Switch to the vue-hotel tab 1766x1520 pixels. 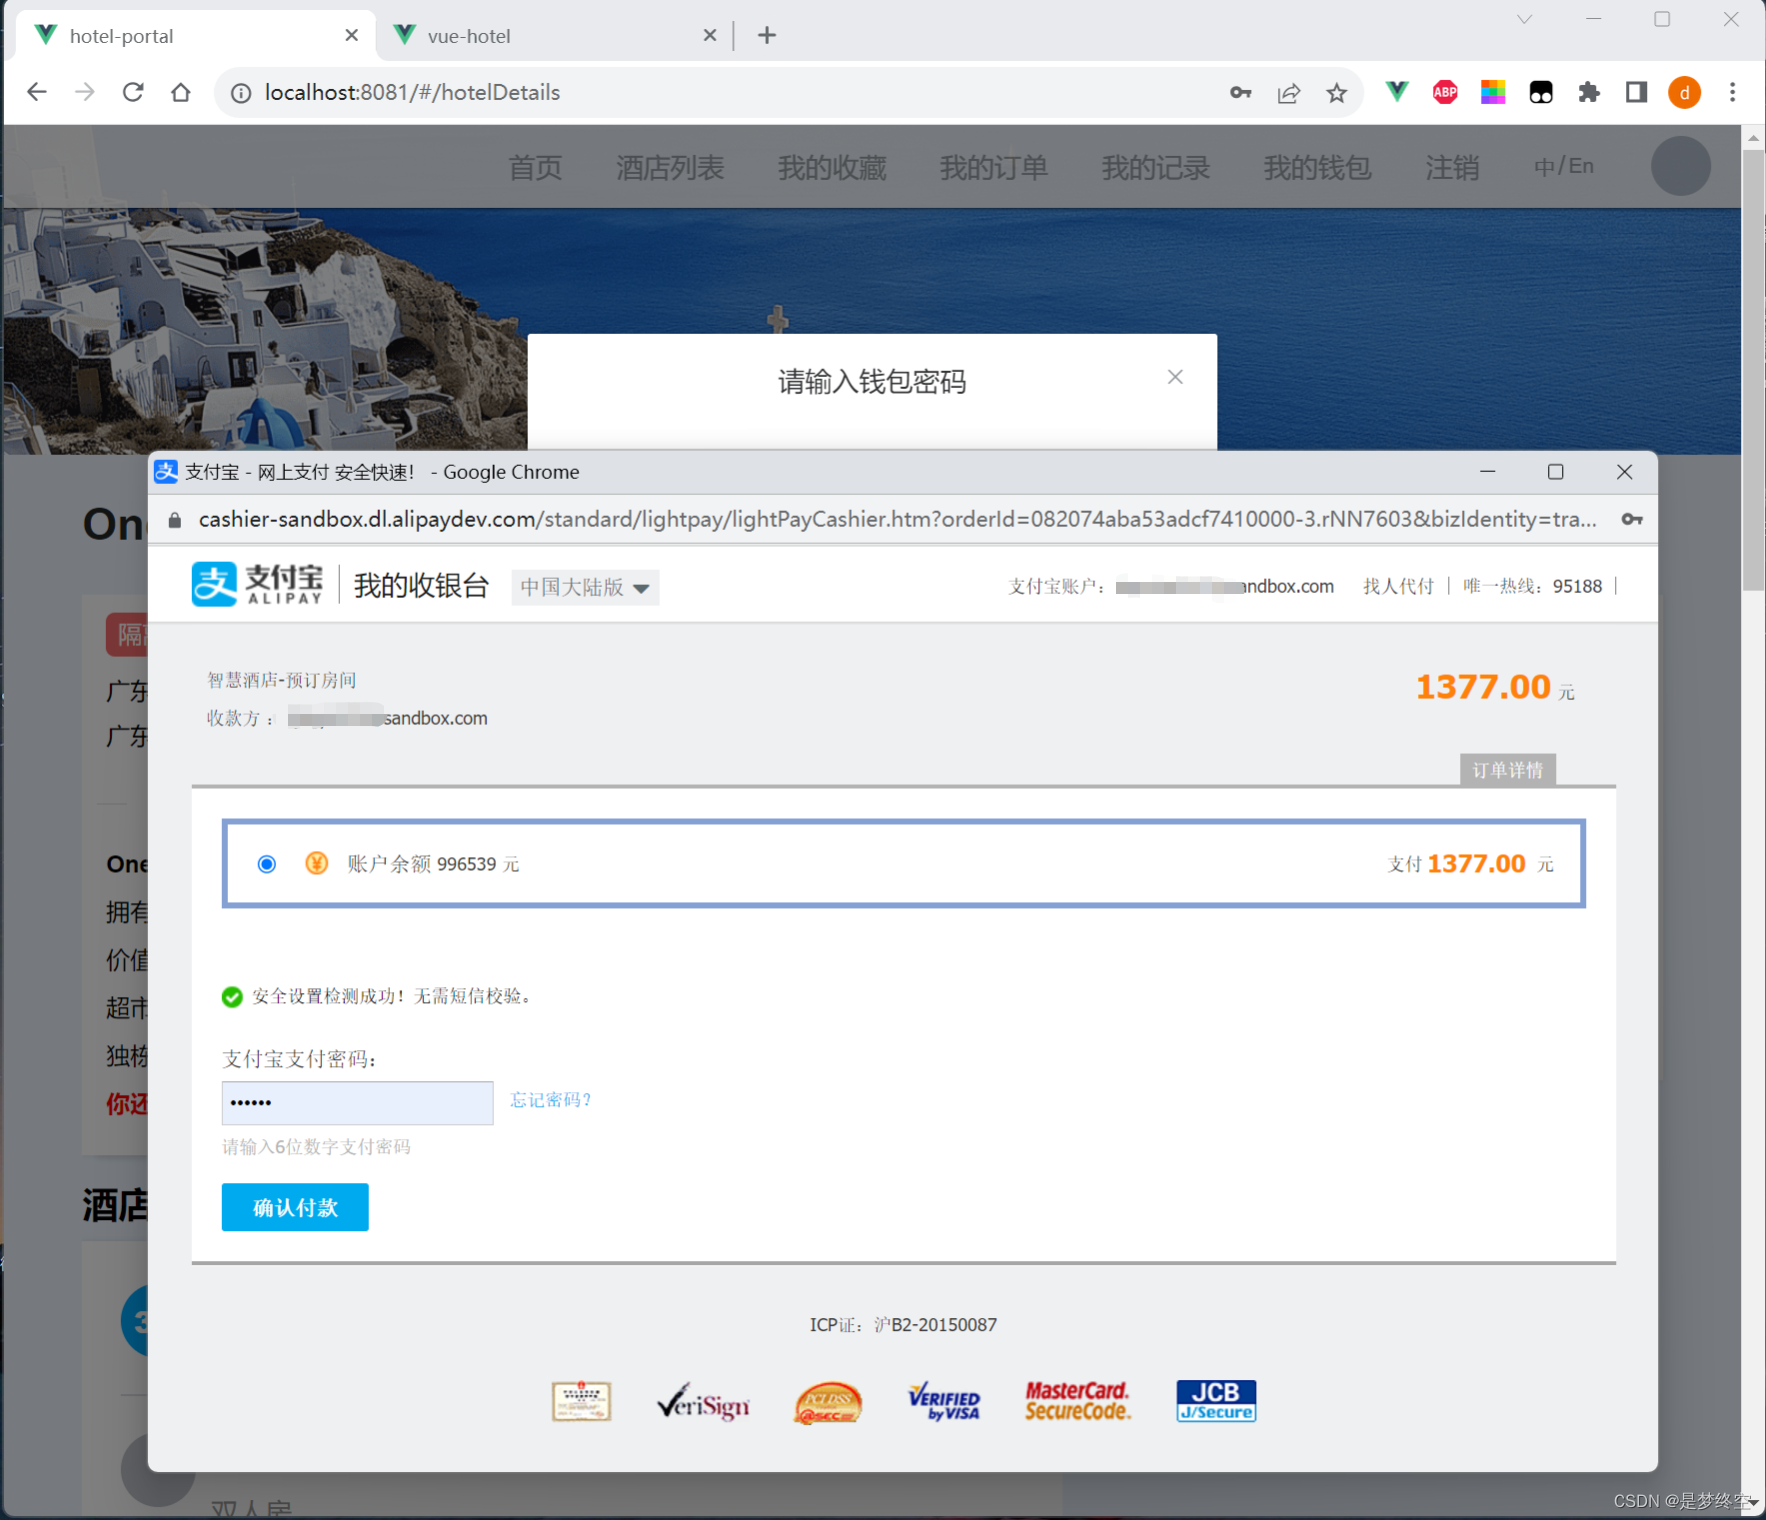555,35
